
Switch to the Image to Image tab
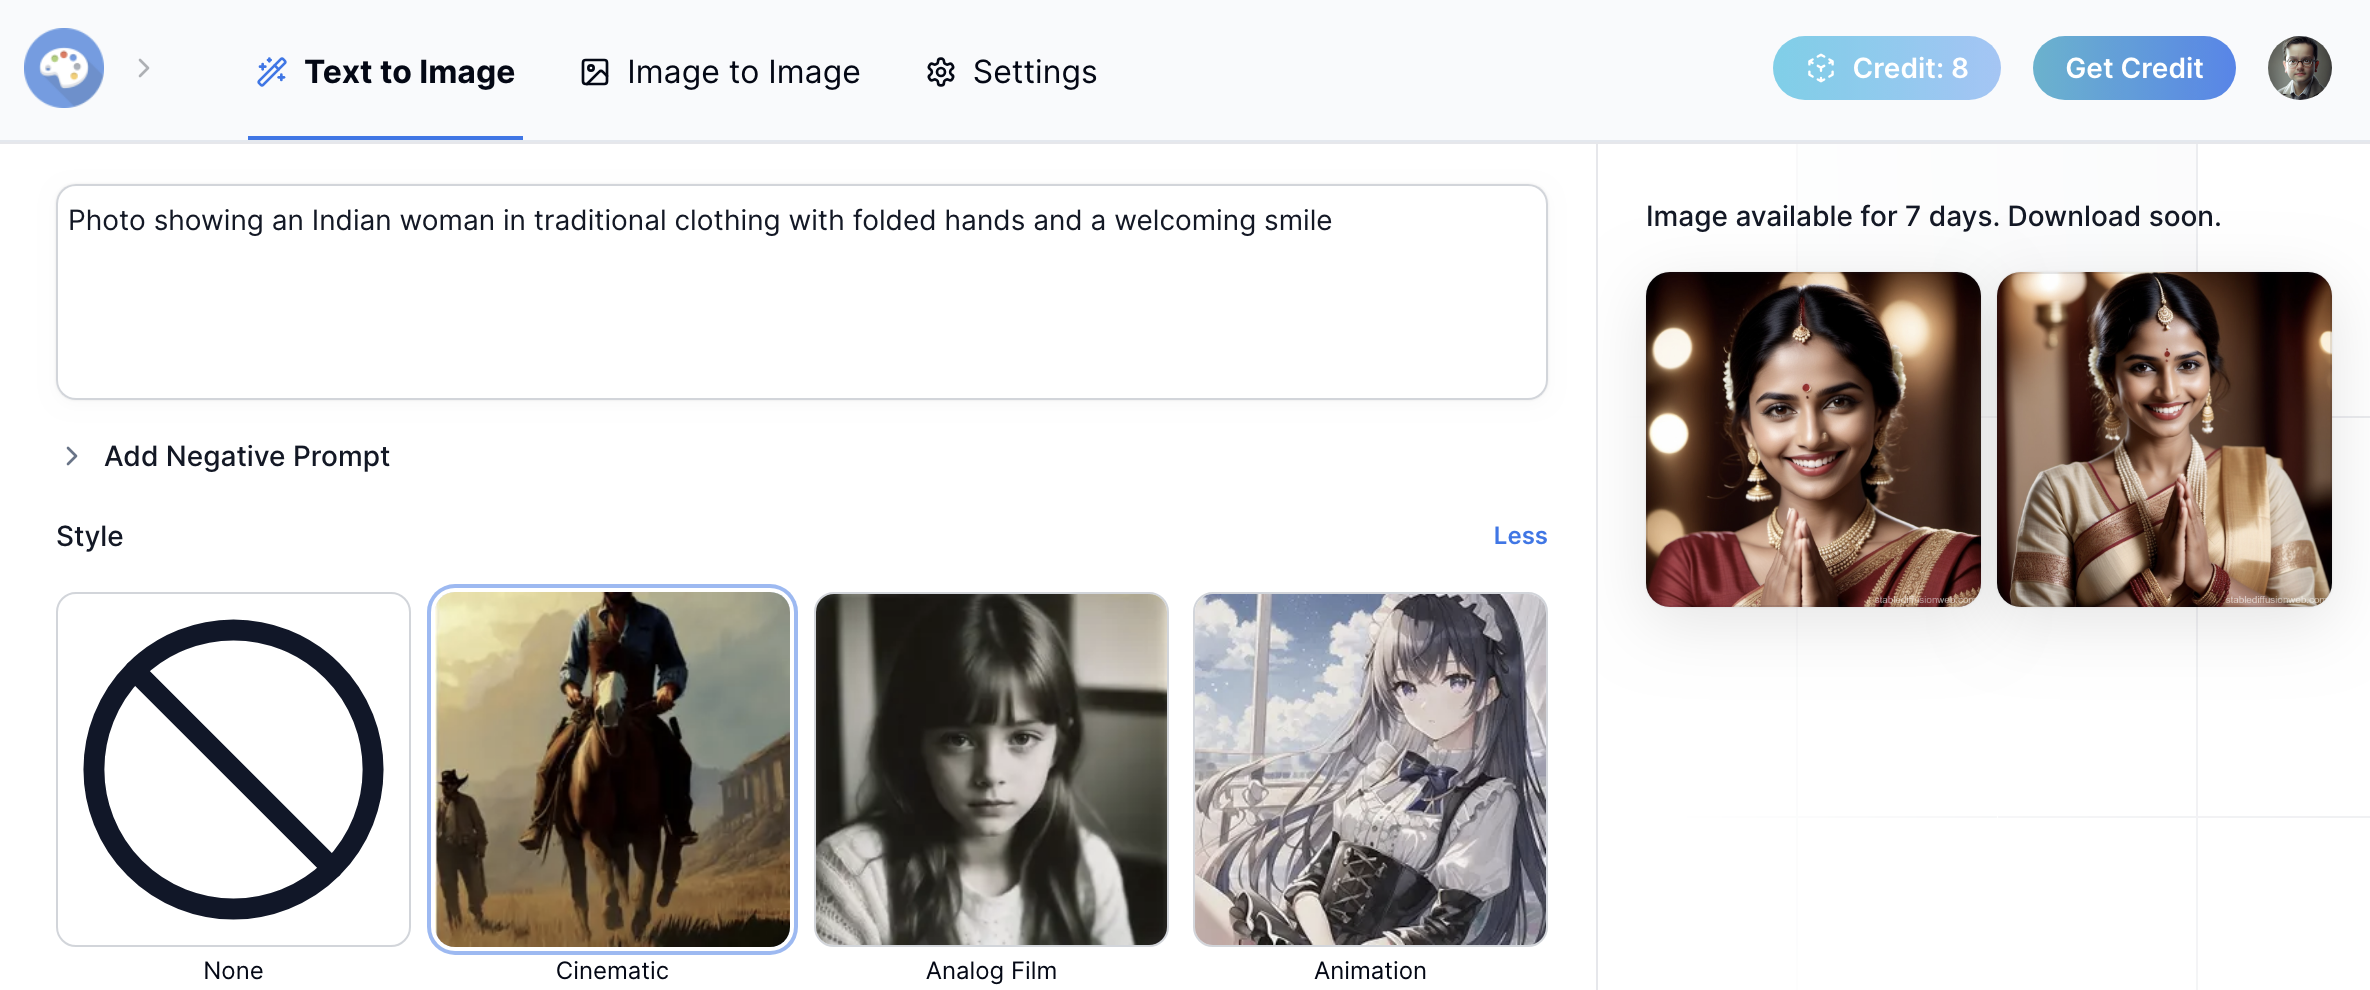point(720,72)
